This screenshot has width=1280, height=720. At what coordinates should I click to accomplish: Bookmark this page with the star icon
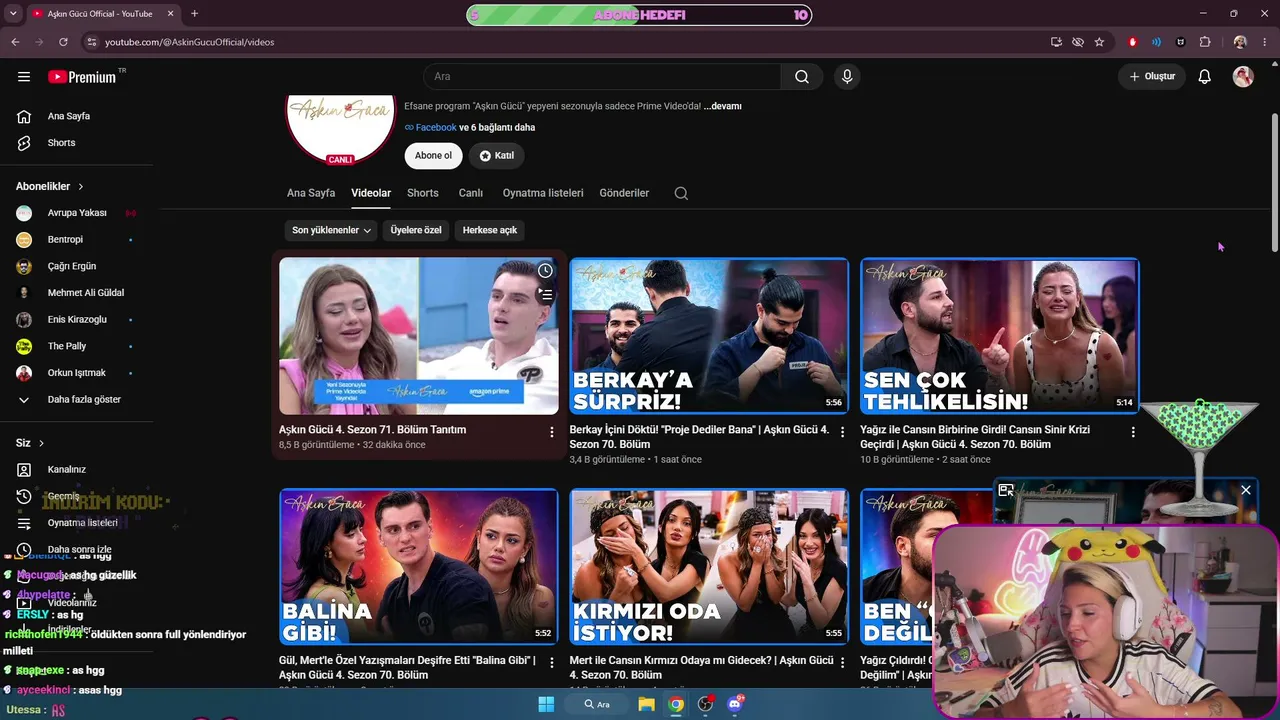pos(1099,42)
